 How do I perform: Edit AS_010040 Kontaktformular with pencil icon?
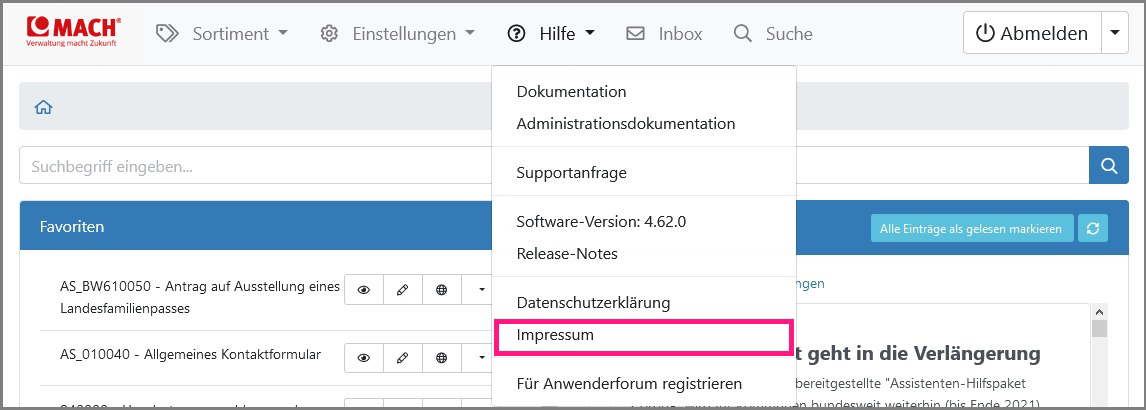point(402,357)
